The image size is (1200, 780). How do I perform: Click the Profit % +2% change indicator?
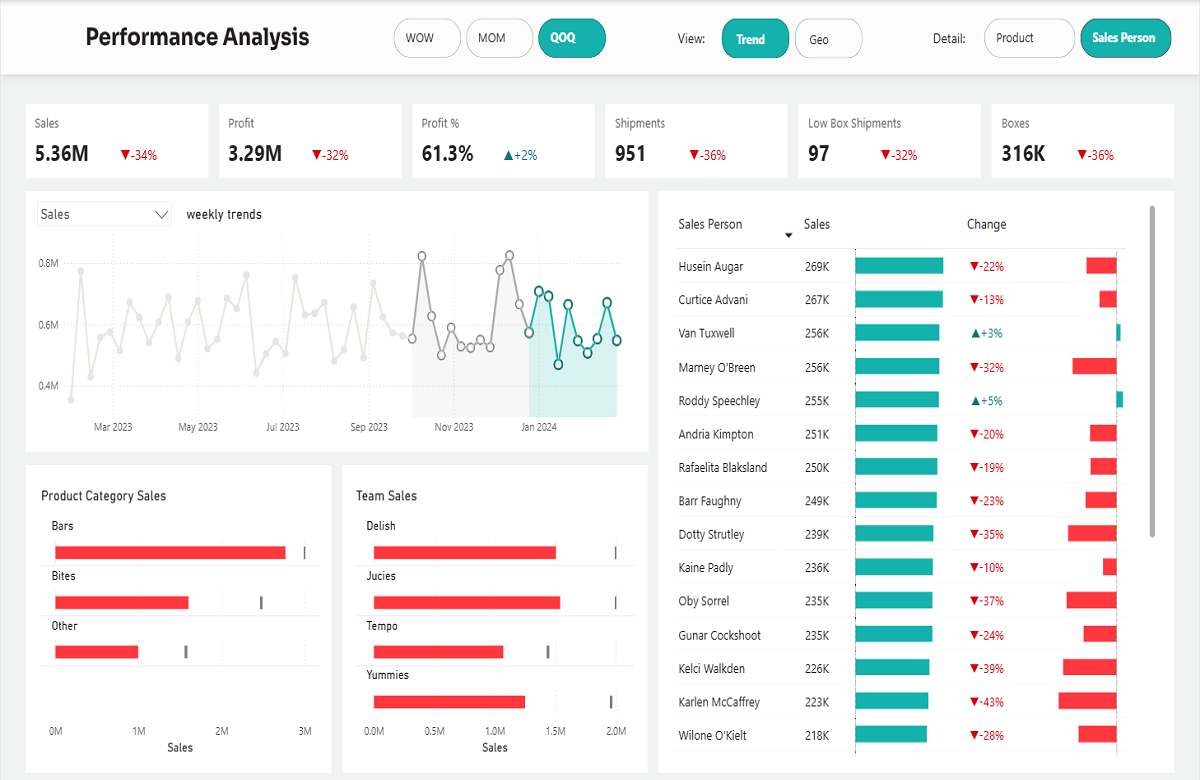(x=520, y=155)
